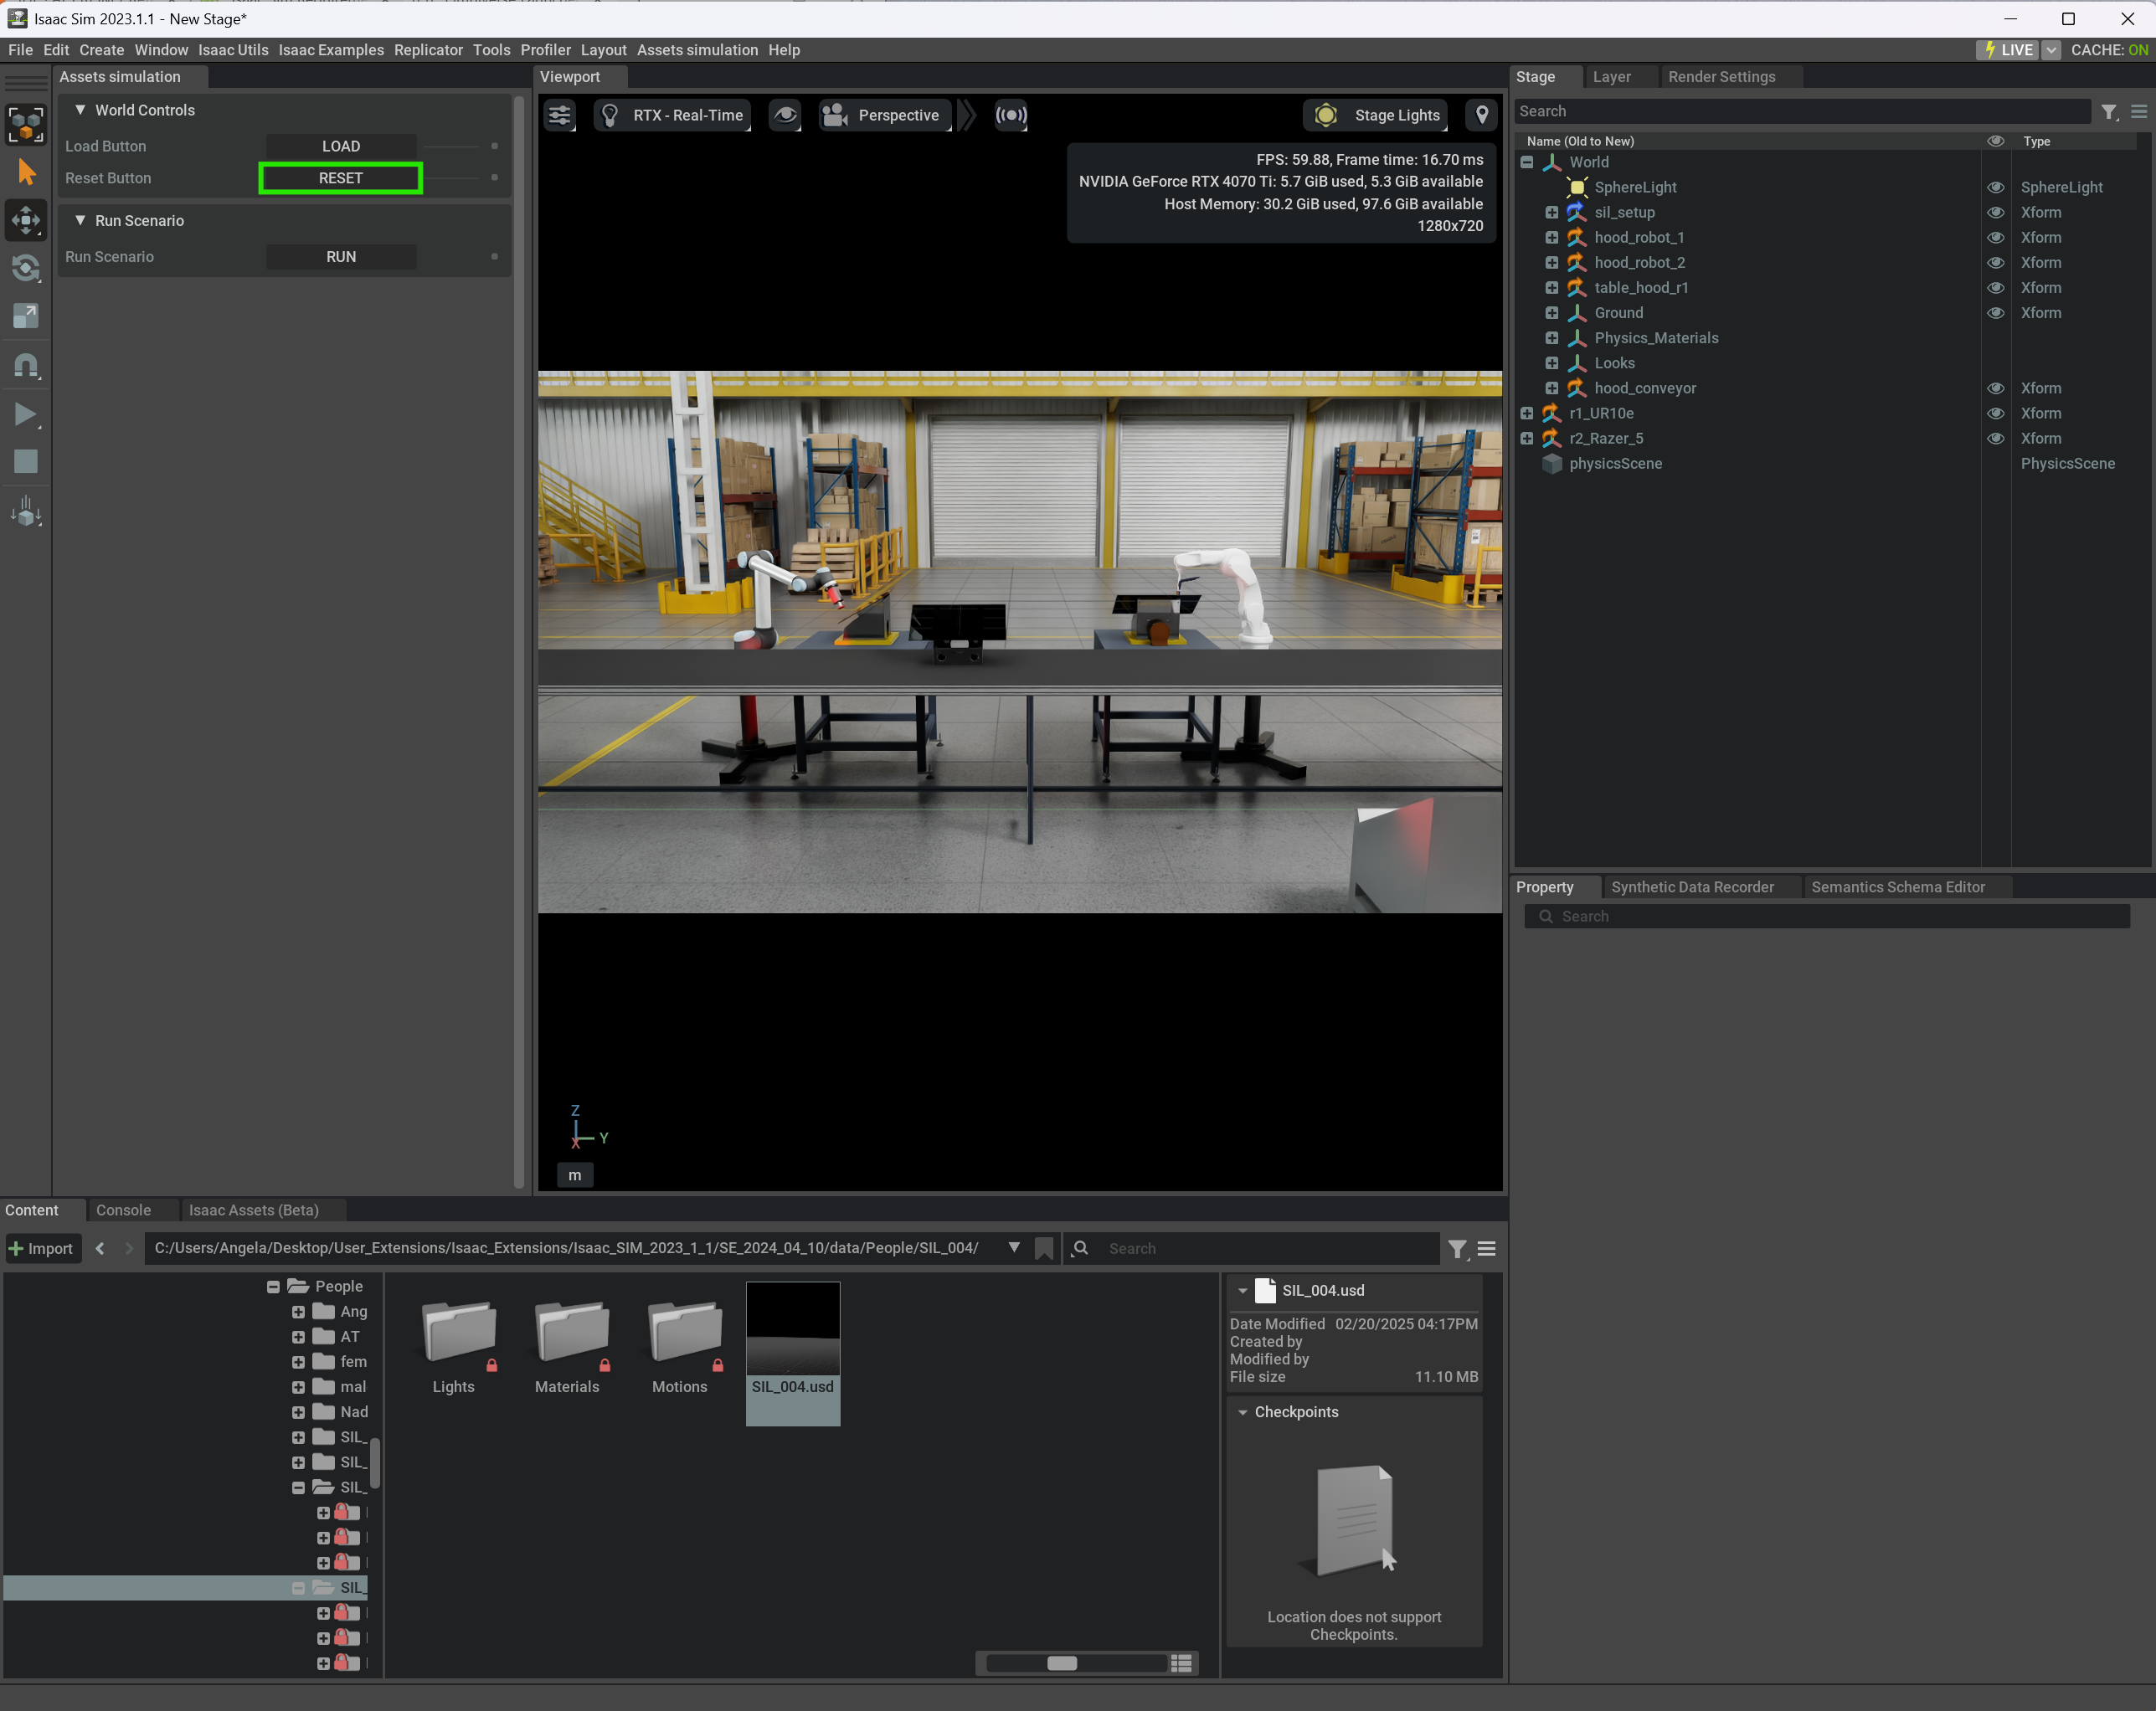The height and width of the screenshot is (1711, 2156).
Task: Switch to the Render Settings tab
Action: pos(1721,77)
